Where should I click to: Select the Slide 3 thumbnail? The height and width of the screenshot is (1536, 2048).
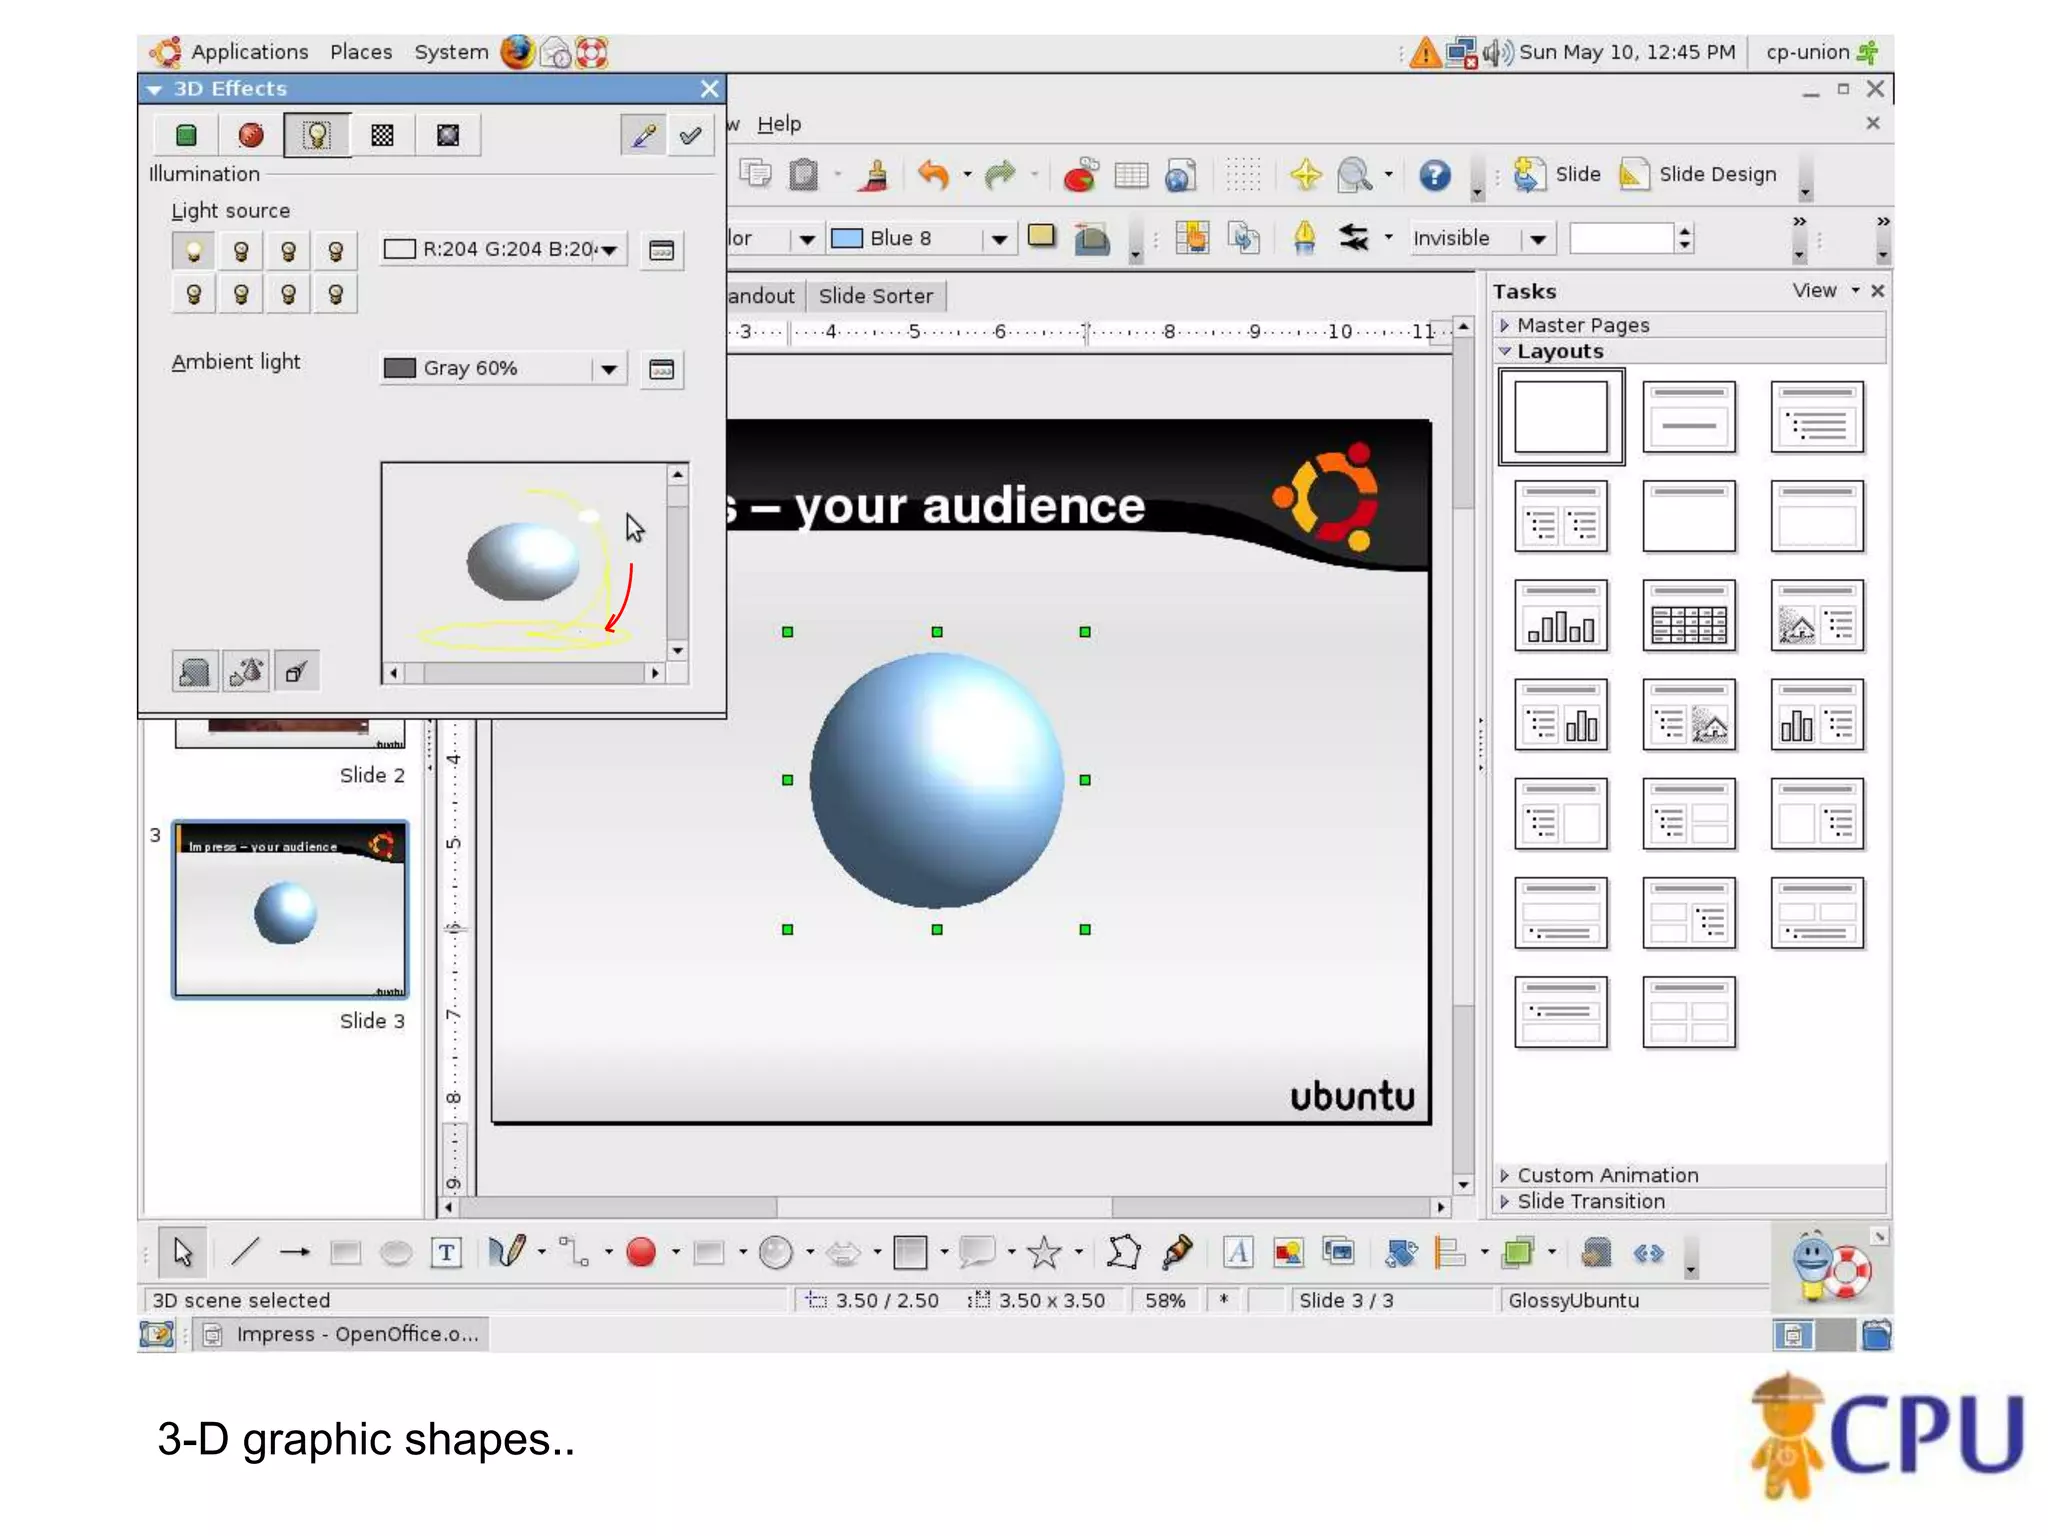tap(290, 909)
